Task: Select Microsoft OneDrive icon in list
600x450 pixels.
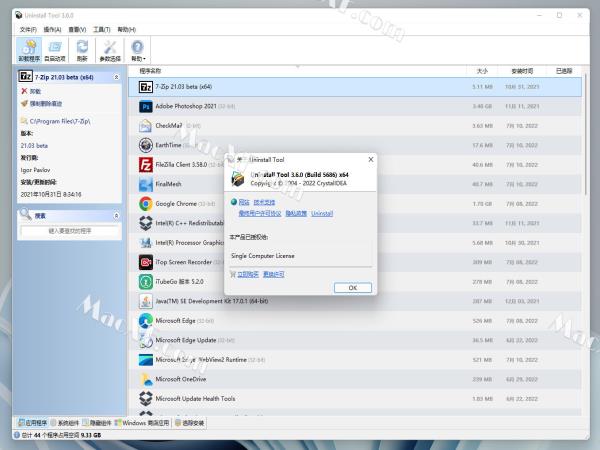Action: click(x=146, y=380)
